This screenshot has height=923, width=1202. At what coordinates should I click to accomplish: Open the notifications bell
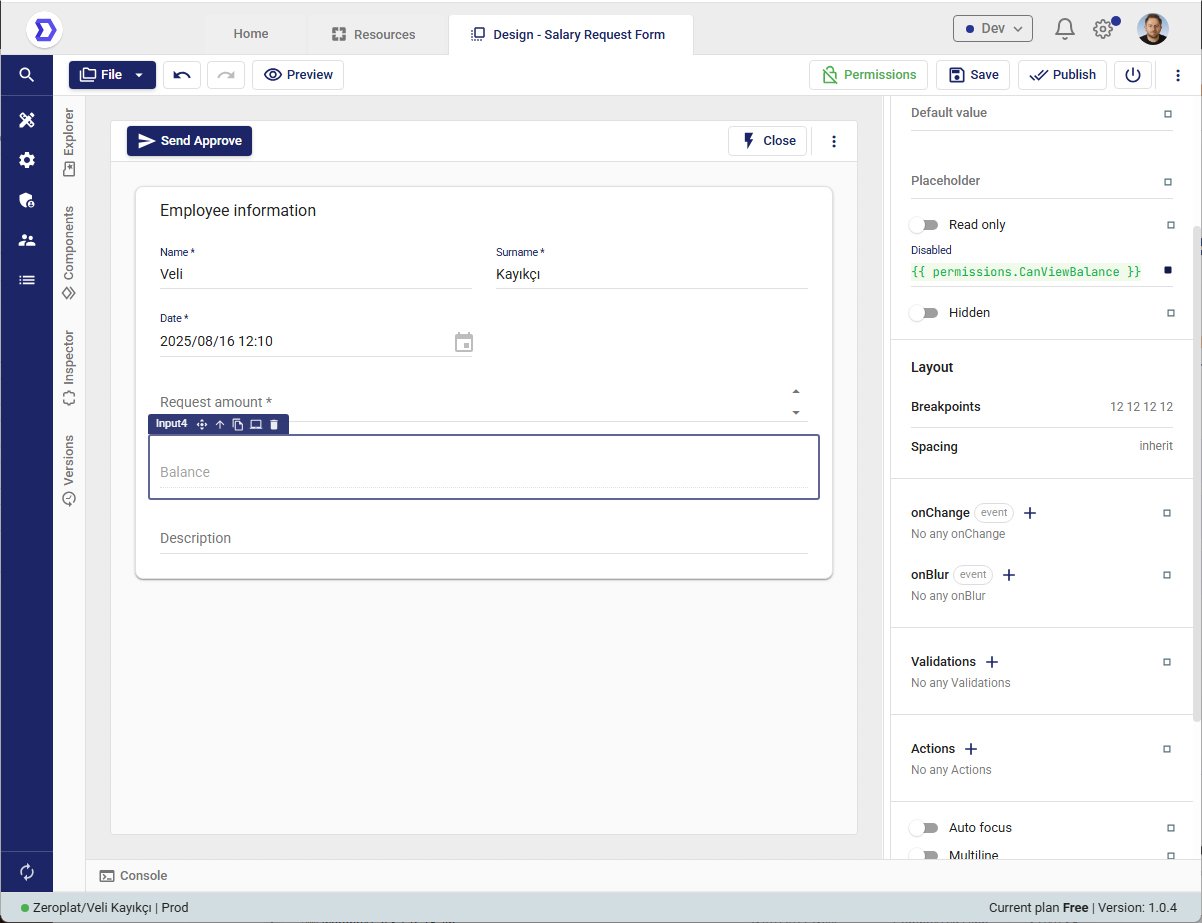pyautogui.click(x=1065, y=29)
